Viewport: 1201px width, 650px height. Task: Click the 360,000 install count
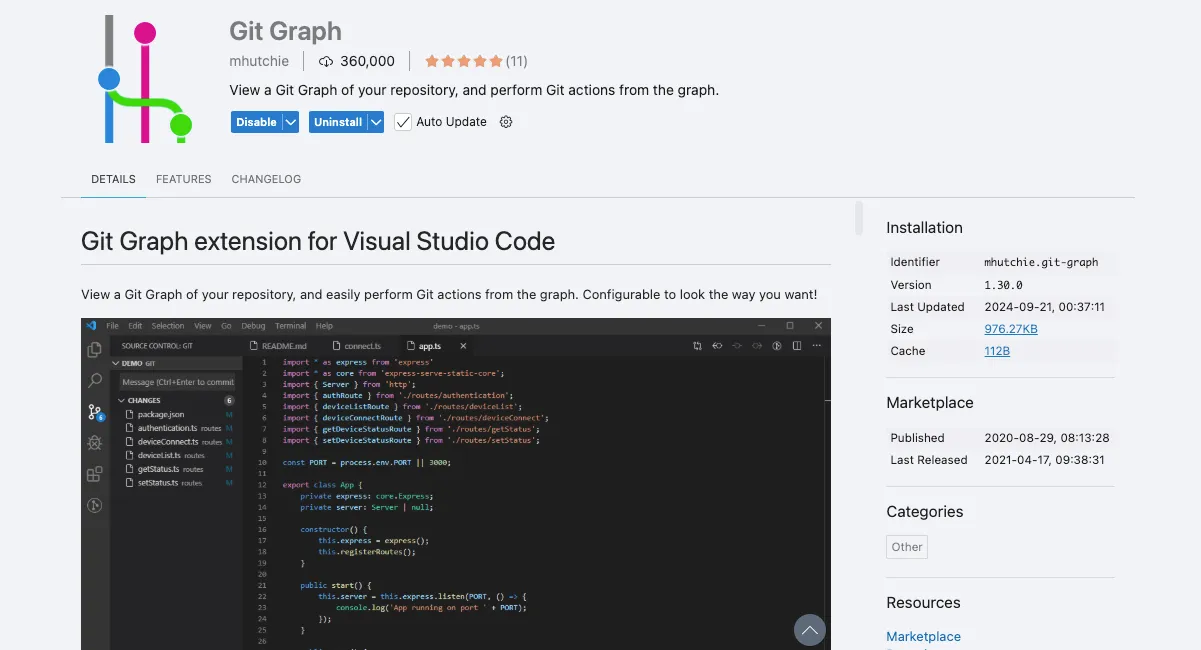(367, 61)
